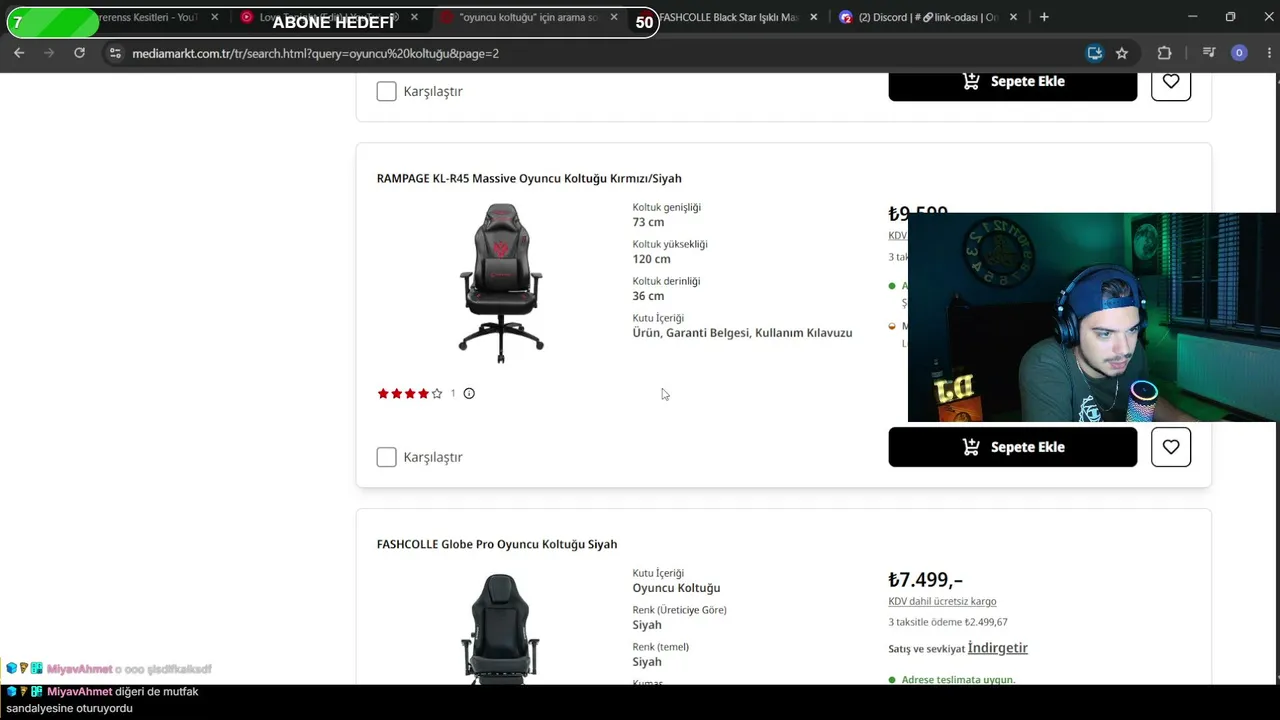Select the 'oyuncu koltuğu' search results tab

[x=529, y=17]
